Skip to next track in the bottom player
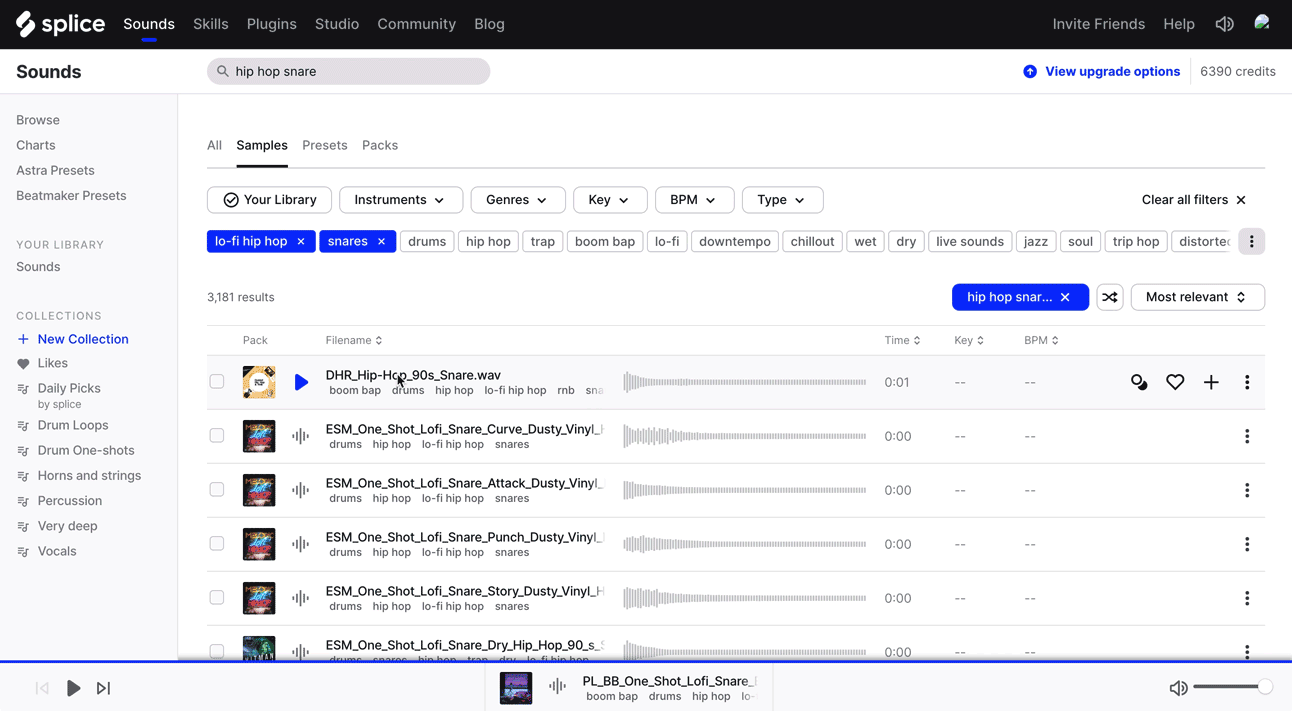Screen dimensions: 1292x711 pyautogui.click(x=103, y=688)
